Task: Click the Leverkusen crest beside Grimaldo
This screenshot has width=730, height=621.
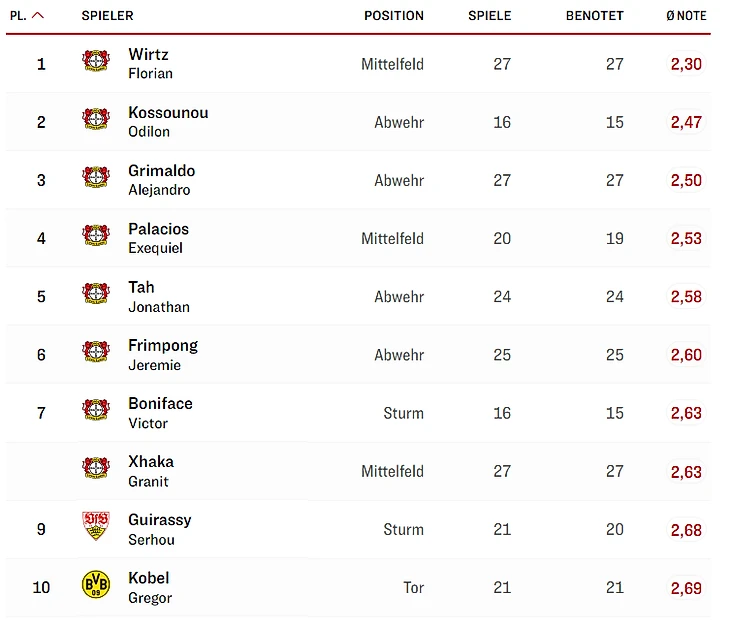Action: (x=96, y=178)
